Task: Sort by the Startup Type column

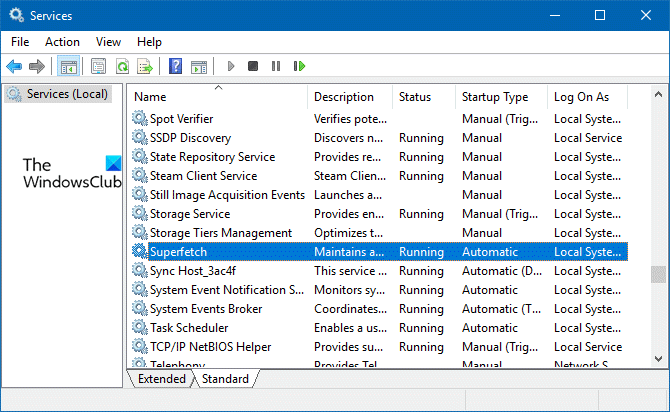Action: 494,97
